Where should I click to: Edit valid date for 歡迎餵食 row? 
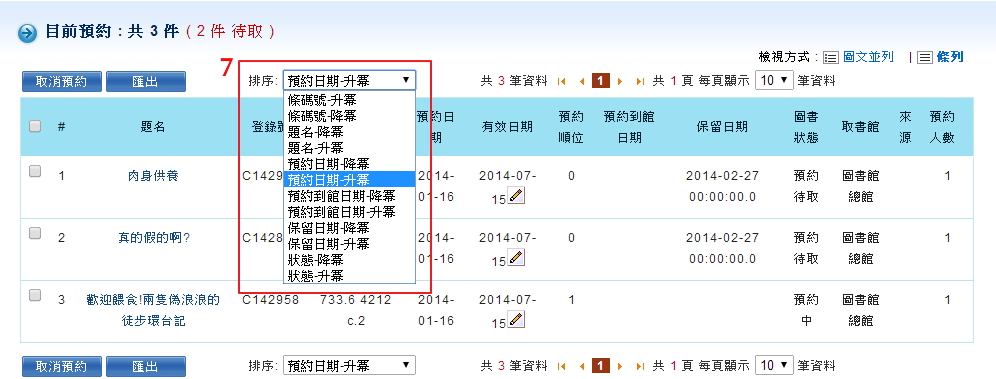coord(517,319)
